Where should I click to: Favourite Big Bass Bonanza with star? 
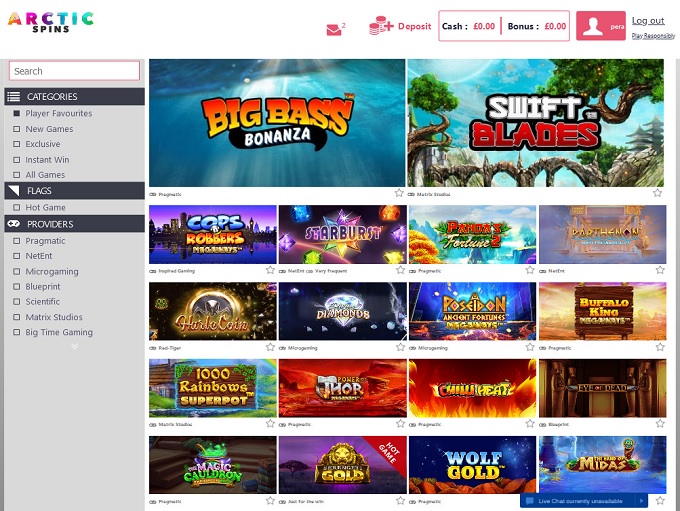[x=399, y=193]
